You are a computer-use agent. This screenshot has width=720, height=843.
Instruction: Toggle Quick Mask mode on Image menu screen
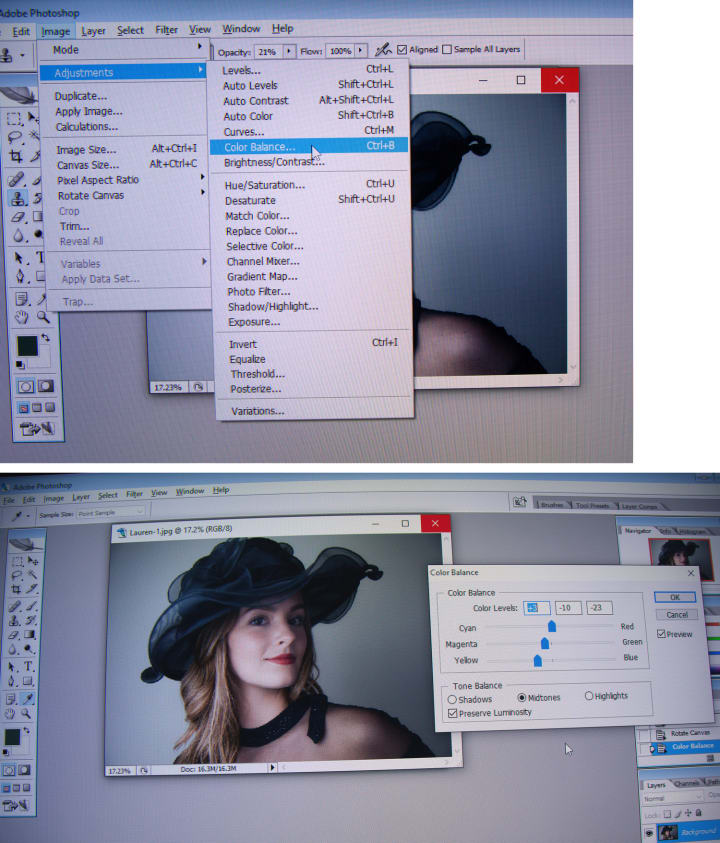click(46, 386)
